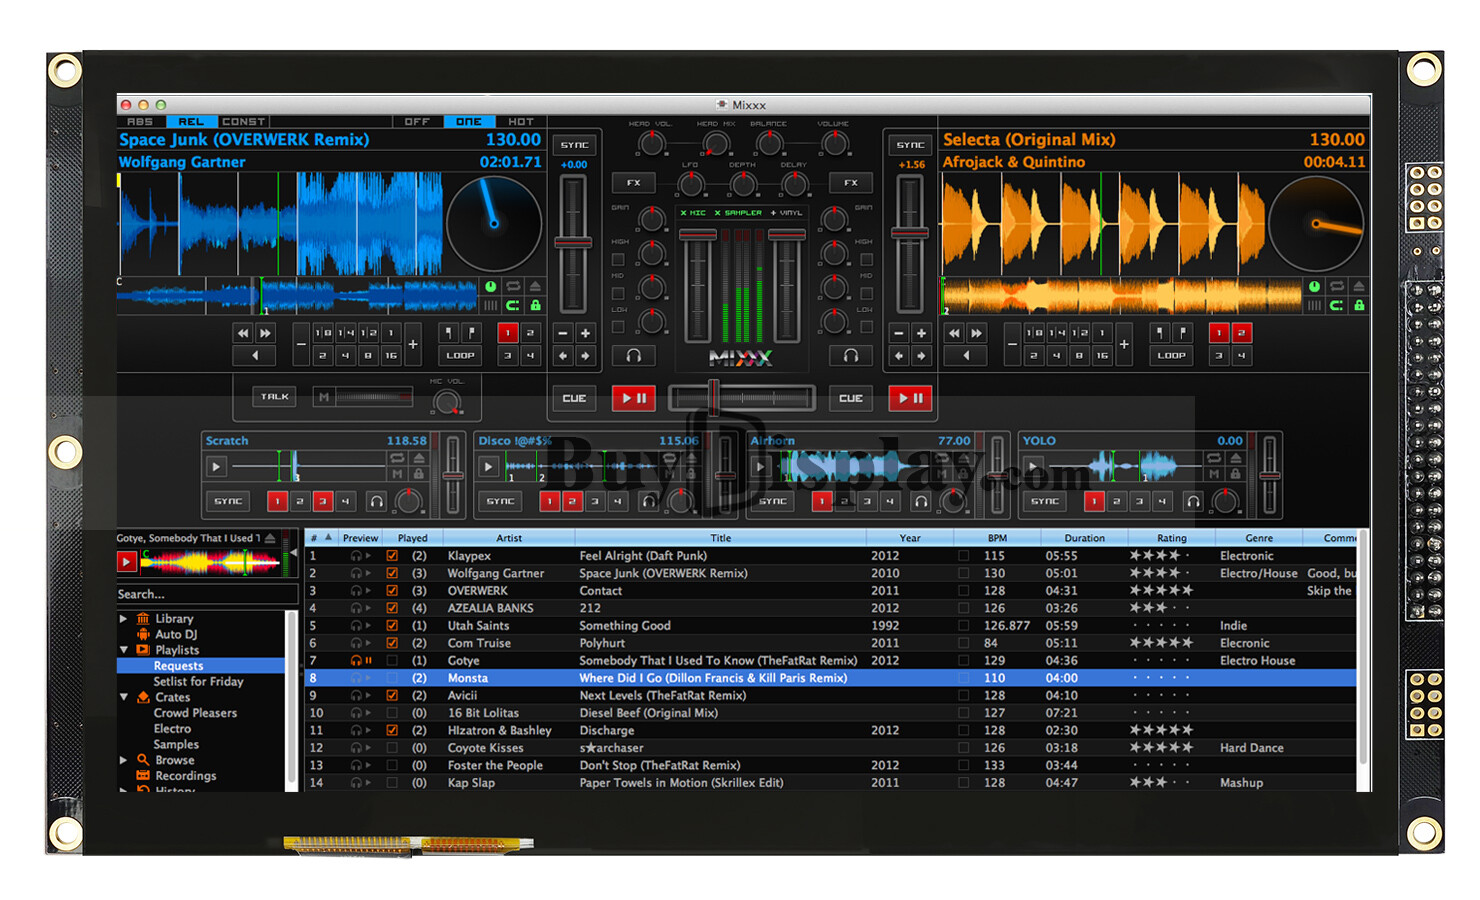The width and height of the screenshot is (1480, 900).
Task: Play the Gotye preview deck
Action: tap(127, 561)
